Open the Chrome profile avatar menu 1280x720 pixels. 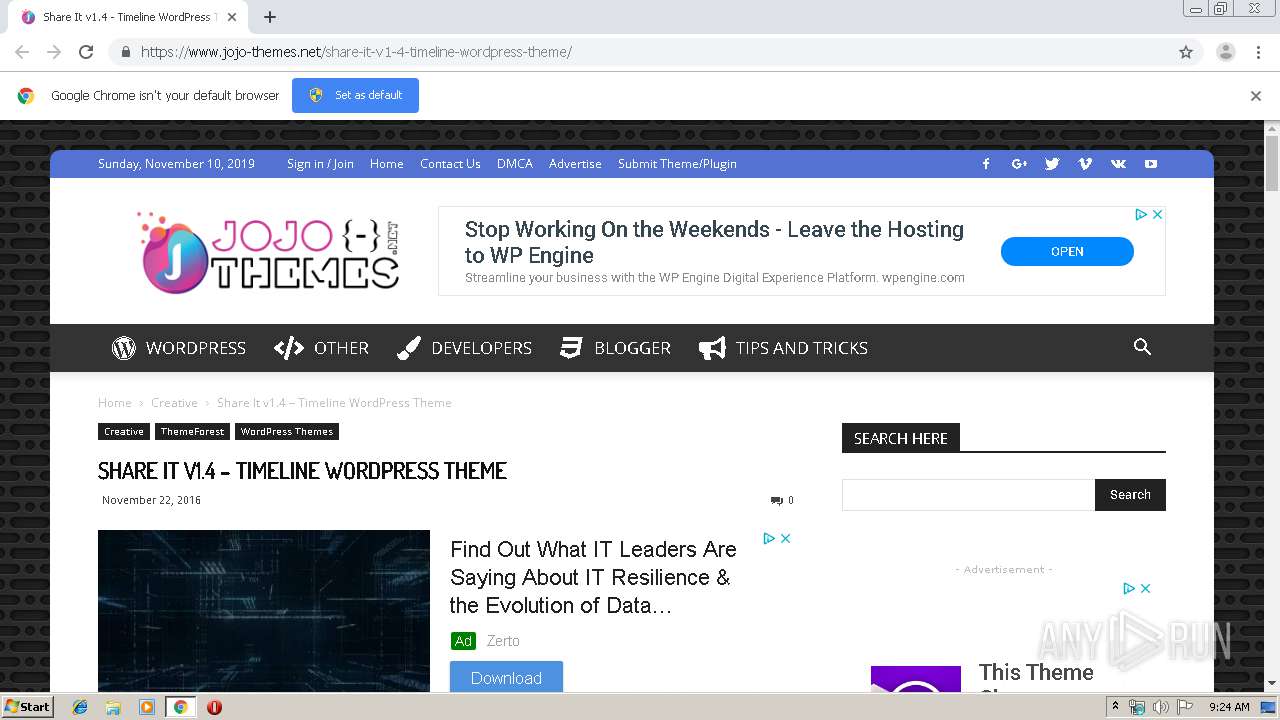pyautogui.click(x=1225, y=52)
